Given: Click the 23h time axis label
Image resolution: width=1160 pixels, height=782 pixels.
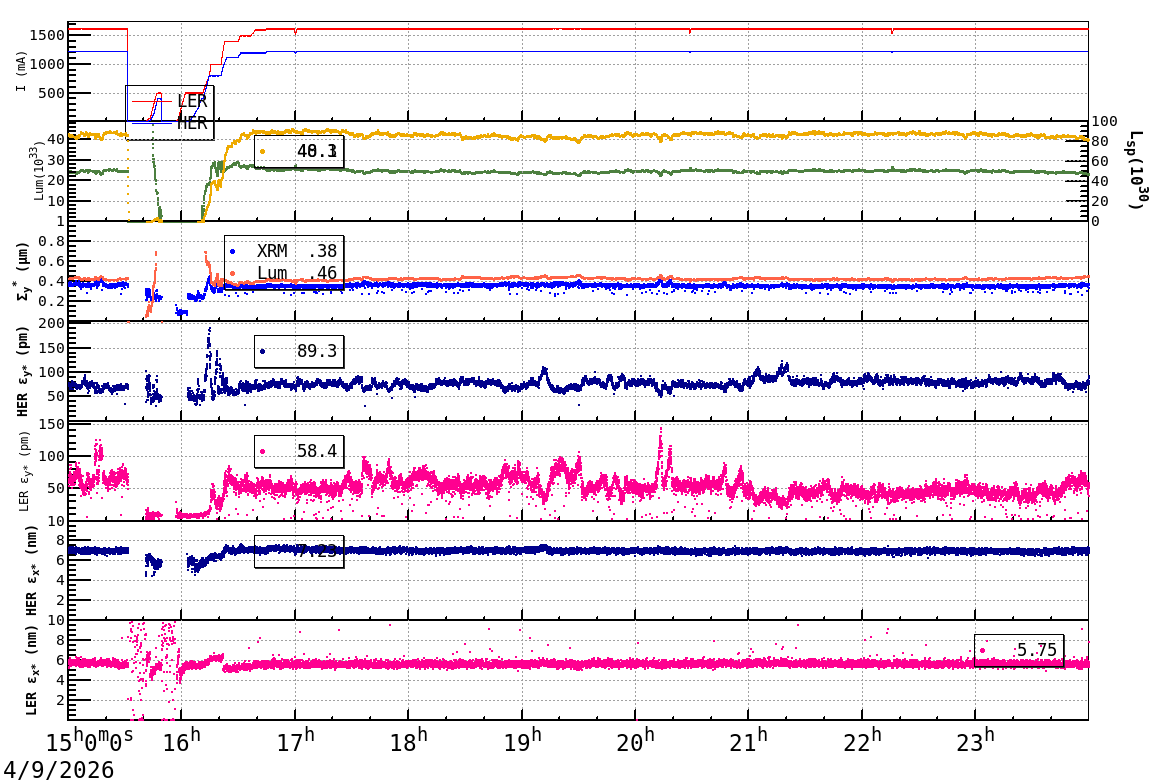Looking at the screenshot, I should 975,741.
